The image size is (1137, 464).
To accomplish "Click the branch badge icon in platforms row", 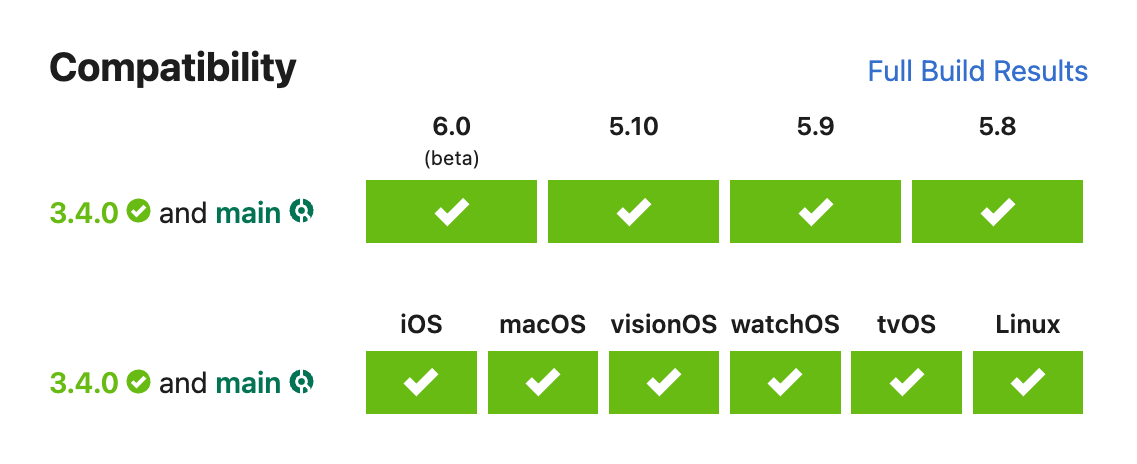I will coord(302,381).
